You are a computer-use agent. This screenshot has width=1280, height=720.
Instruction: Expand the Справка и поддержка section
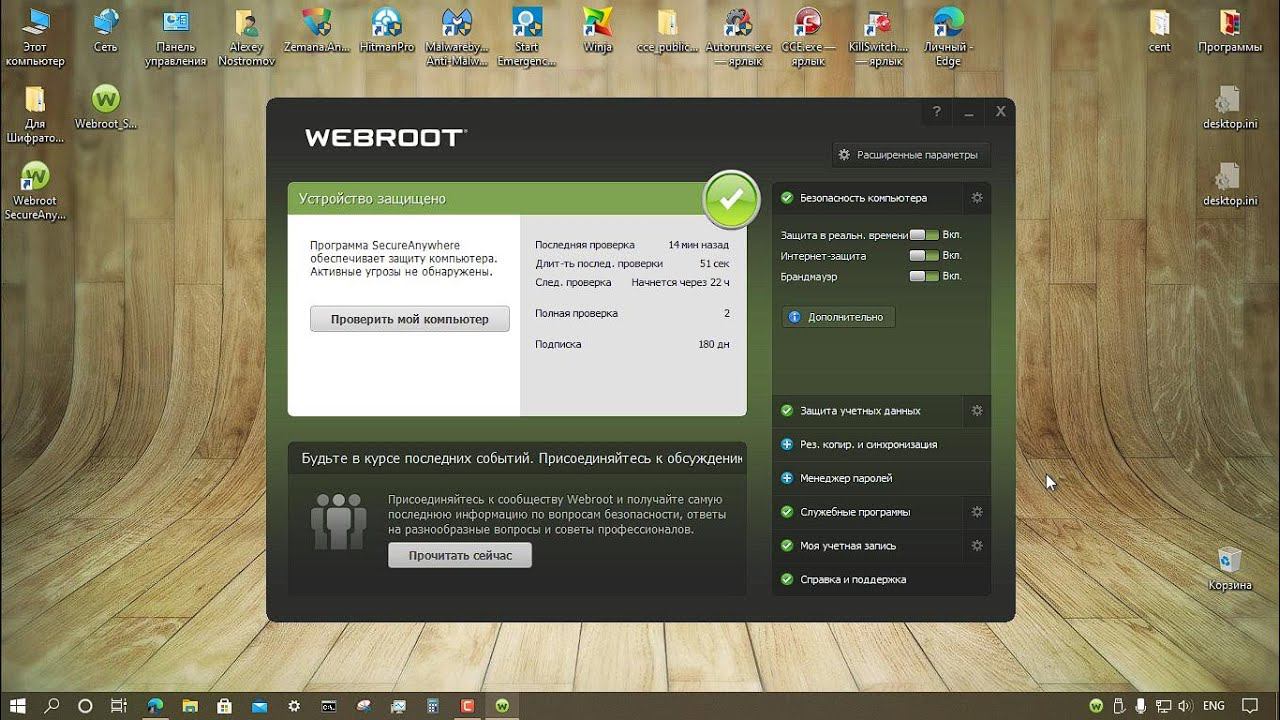881,579
